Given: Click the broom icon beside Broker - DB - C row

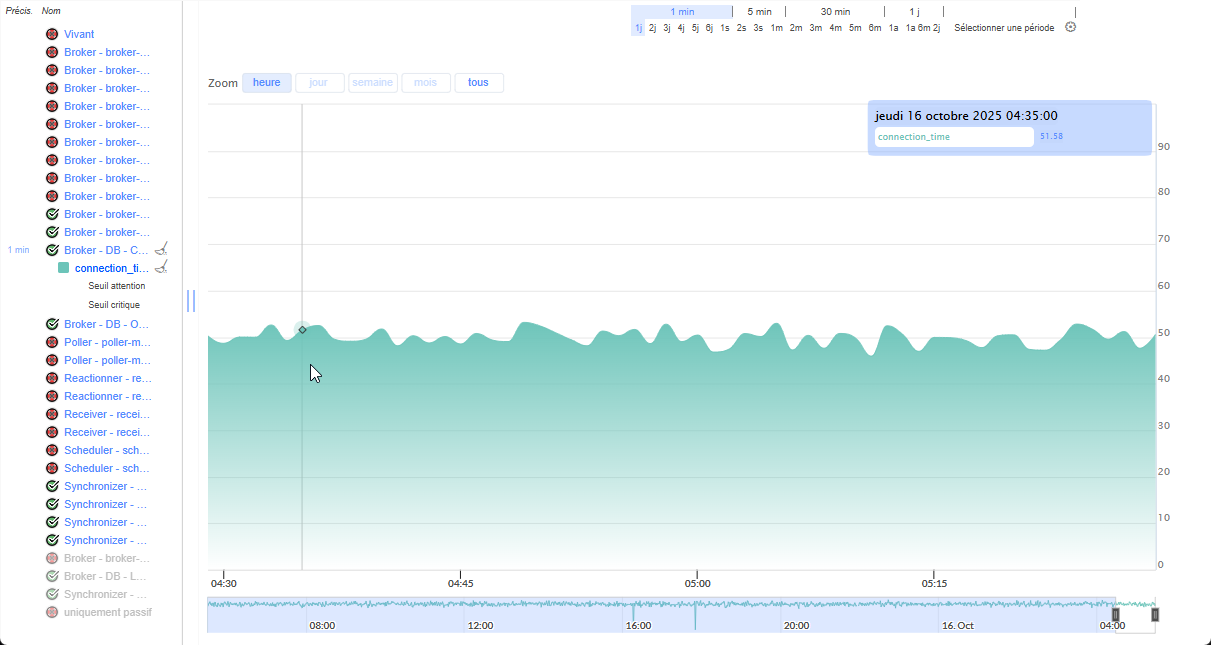Looking at the screenshot, I should (161, 249).
